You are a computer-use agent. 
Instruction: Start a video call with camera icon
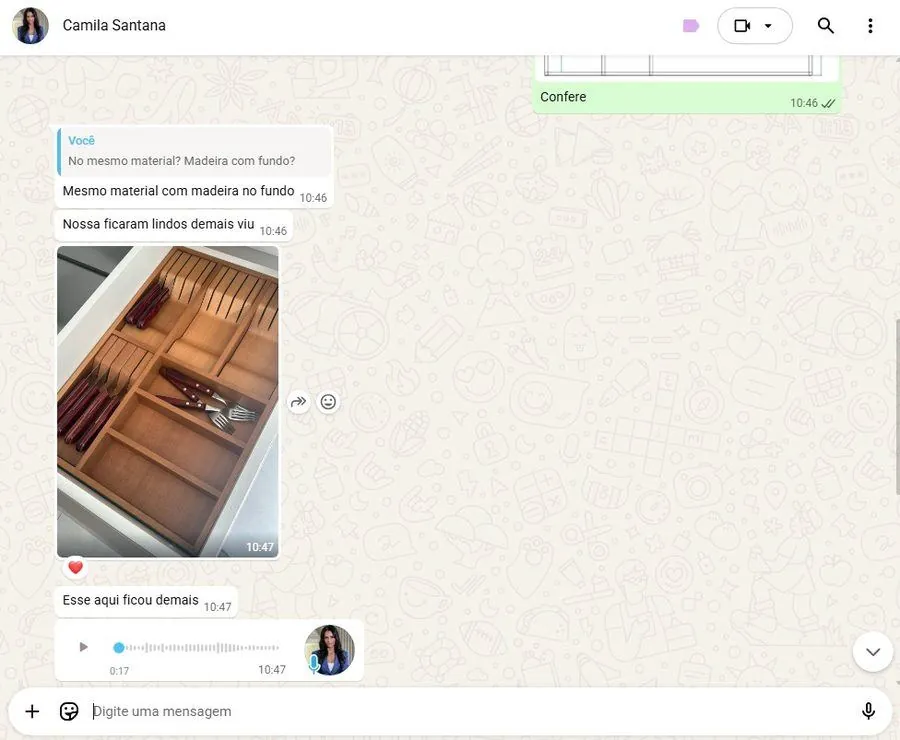pos(742,26)
